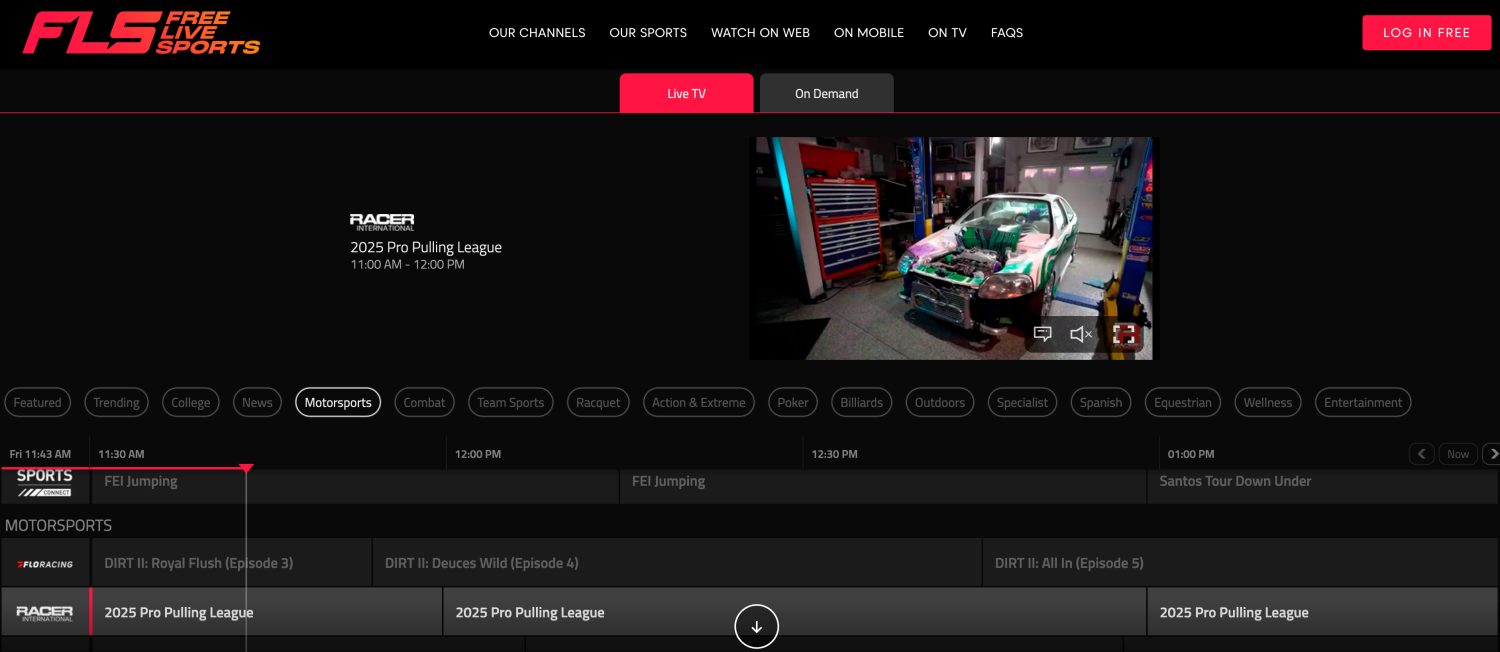The image size is (1500, 652).
Task: Click the circular scroll-down arrow button
Action: 756,627
